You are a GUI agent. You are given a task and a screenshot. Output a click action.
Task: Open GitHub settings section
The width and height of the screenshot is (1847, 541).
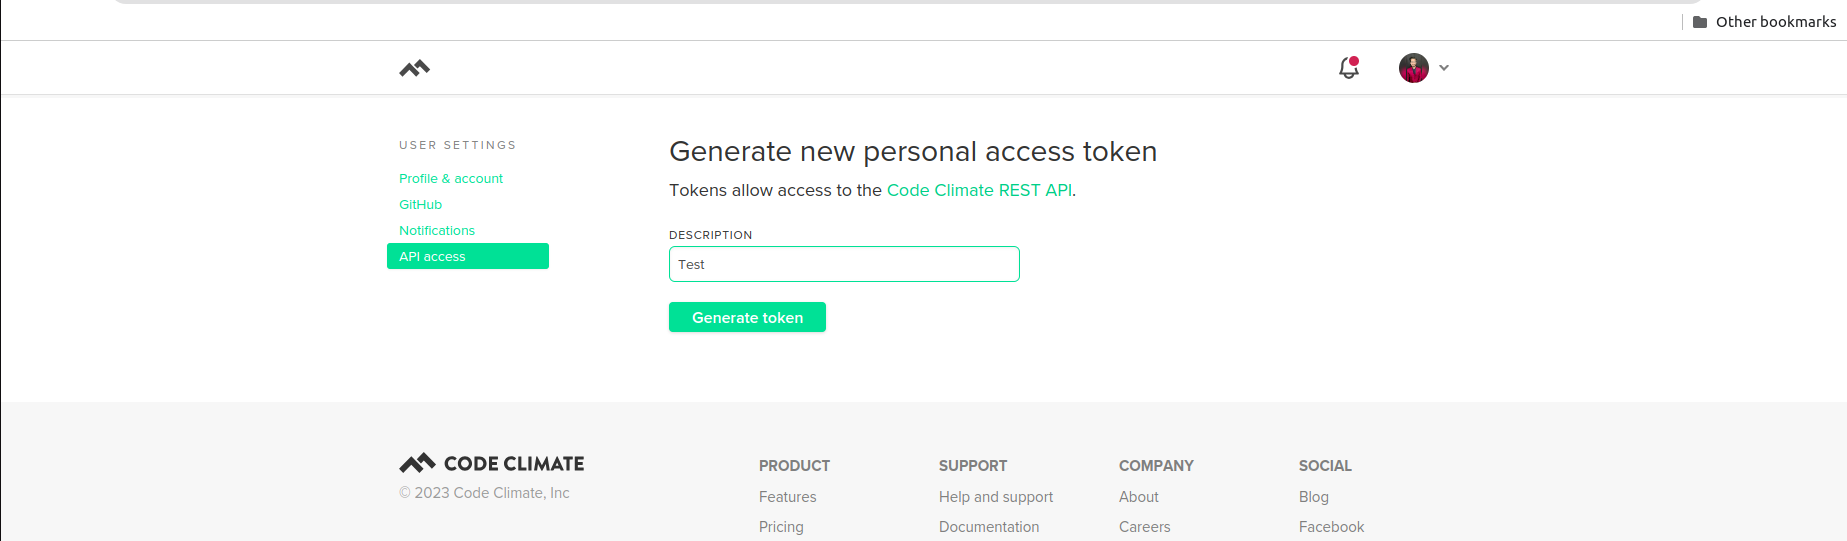coord(420,205)
